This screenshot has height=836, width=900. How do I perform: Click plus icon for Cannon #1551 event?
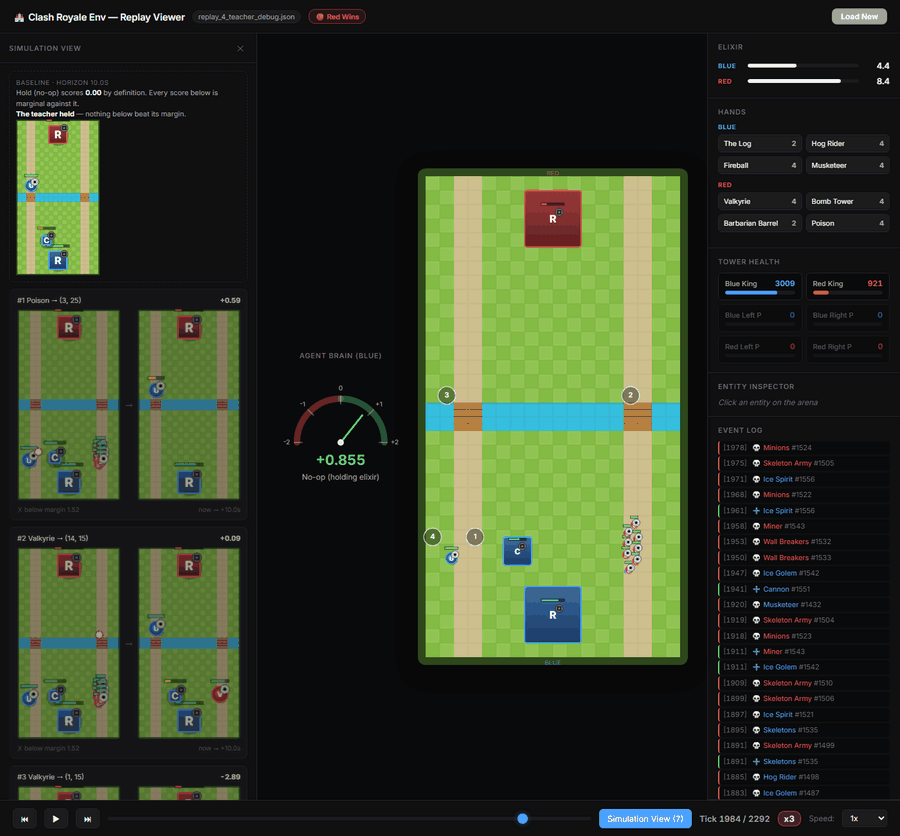(757, 590)
